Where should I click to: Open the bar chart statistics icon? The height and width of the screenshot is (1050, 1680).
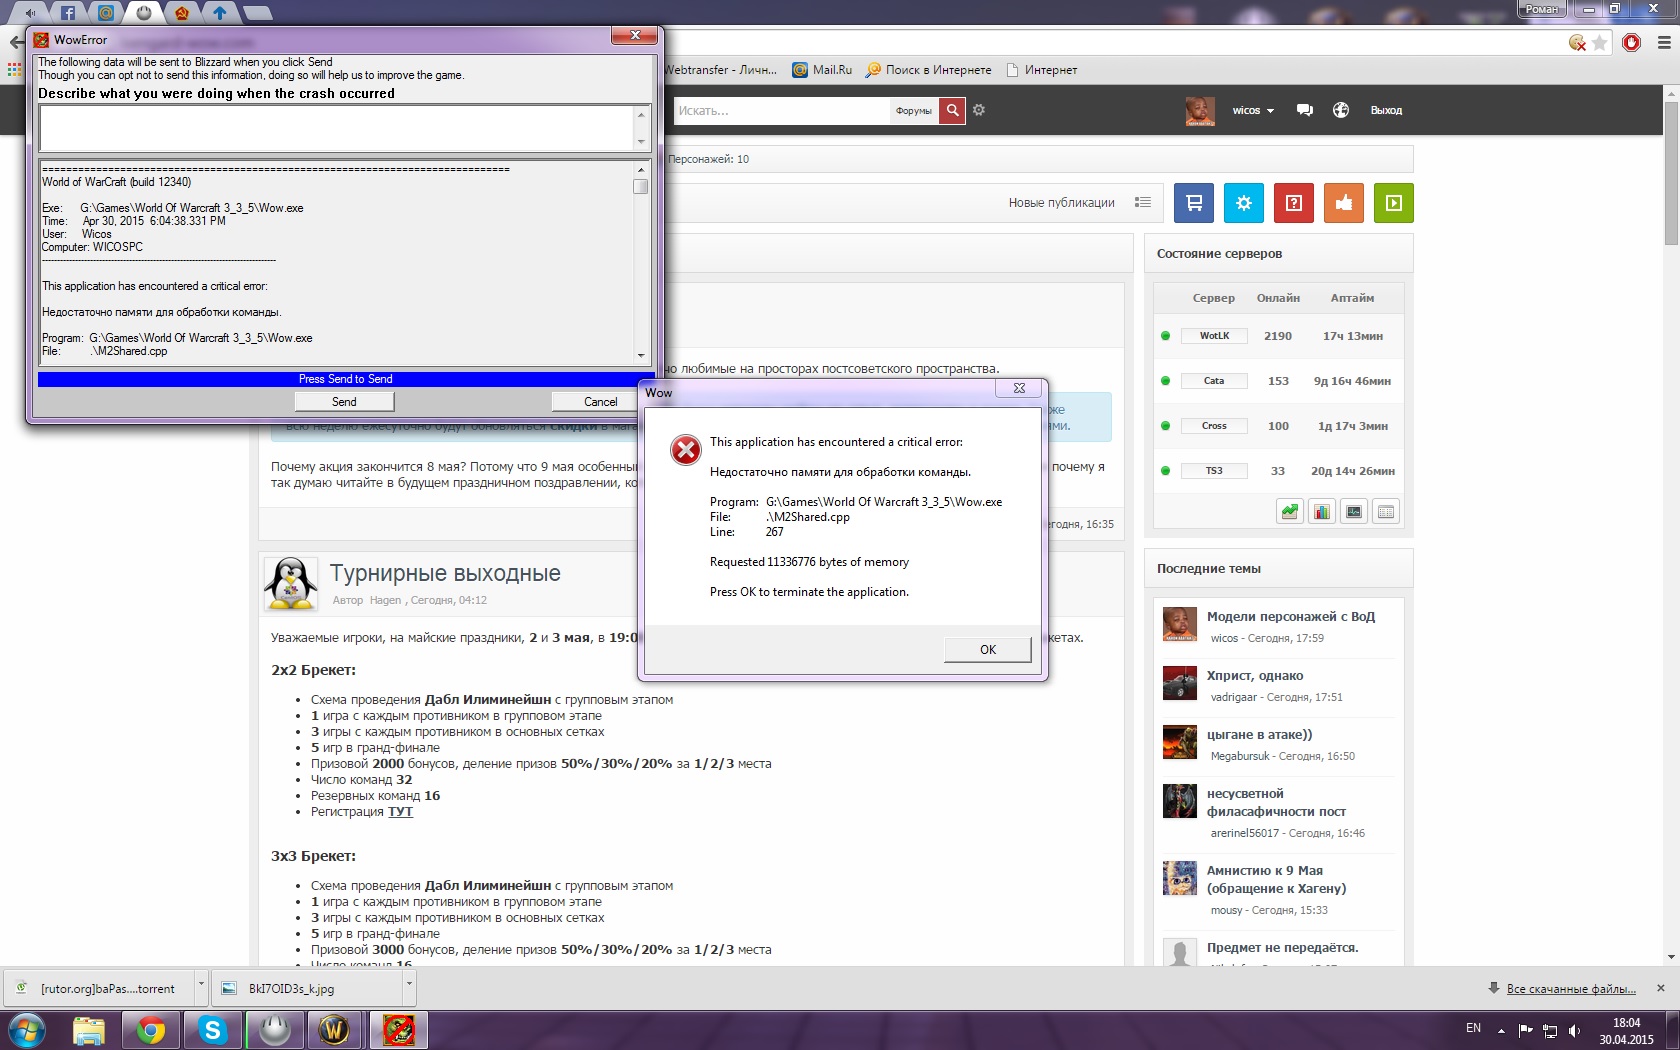[x=1322, y=512]
